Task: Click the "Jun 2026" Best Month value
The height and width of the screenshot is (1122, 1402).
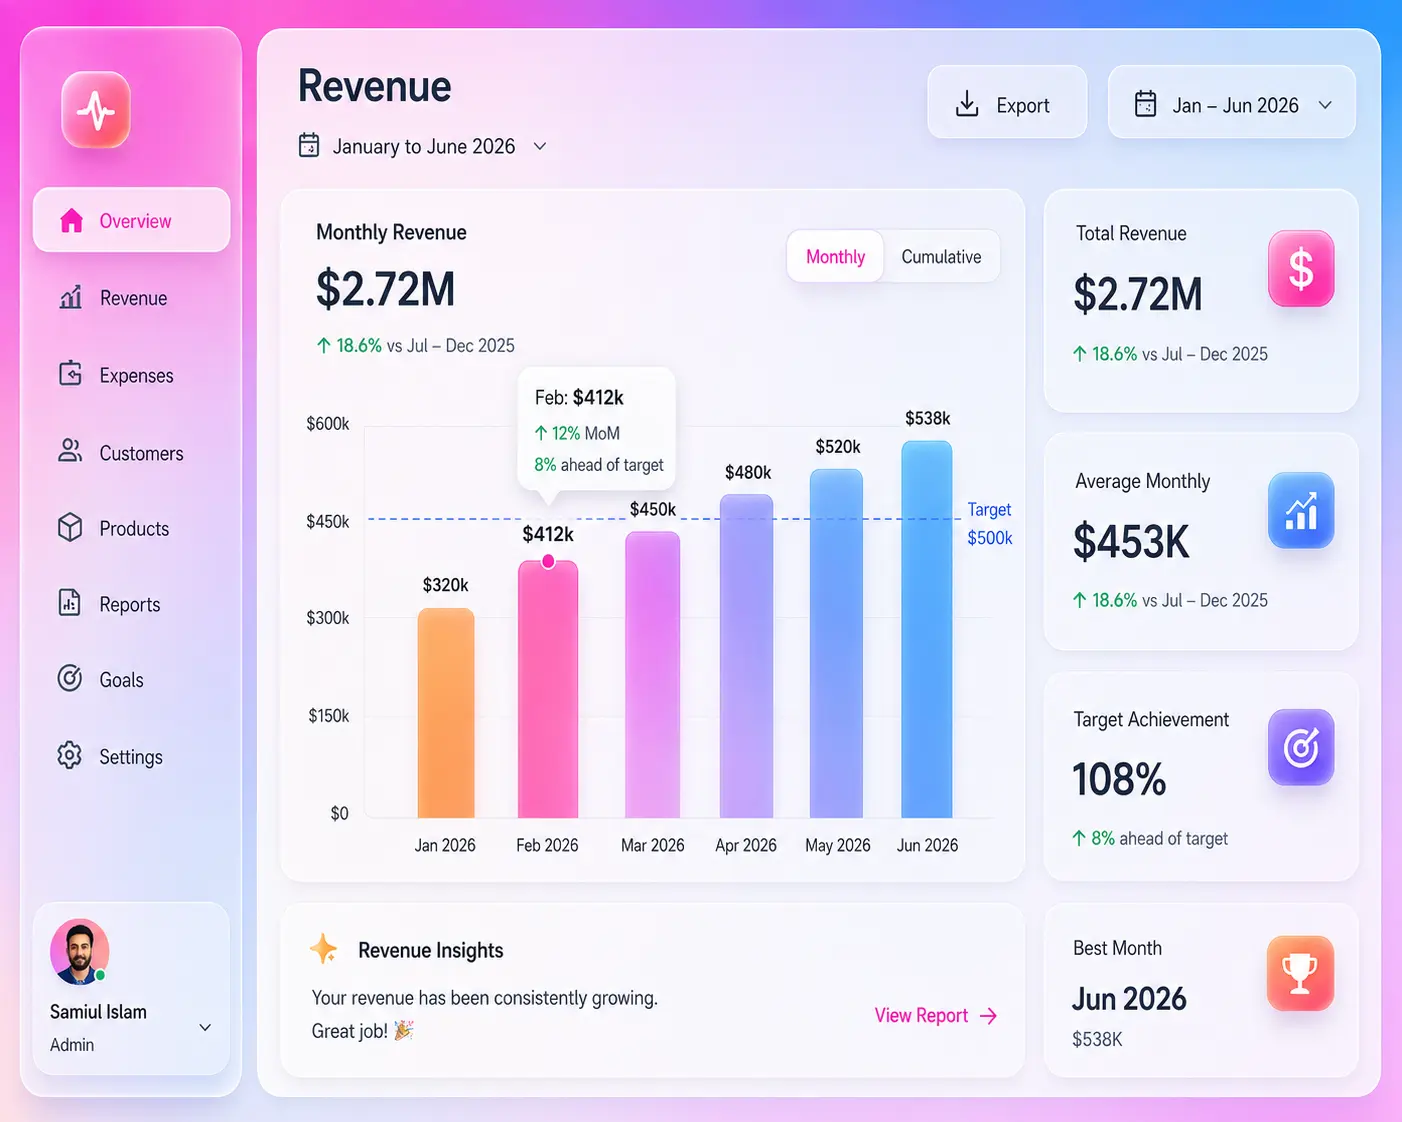Action: tap(1129, 998)
